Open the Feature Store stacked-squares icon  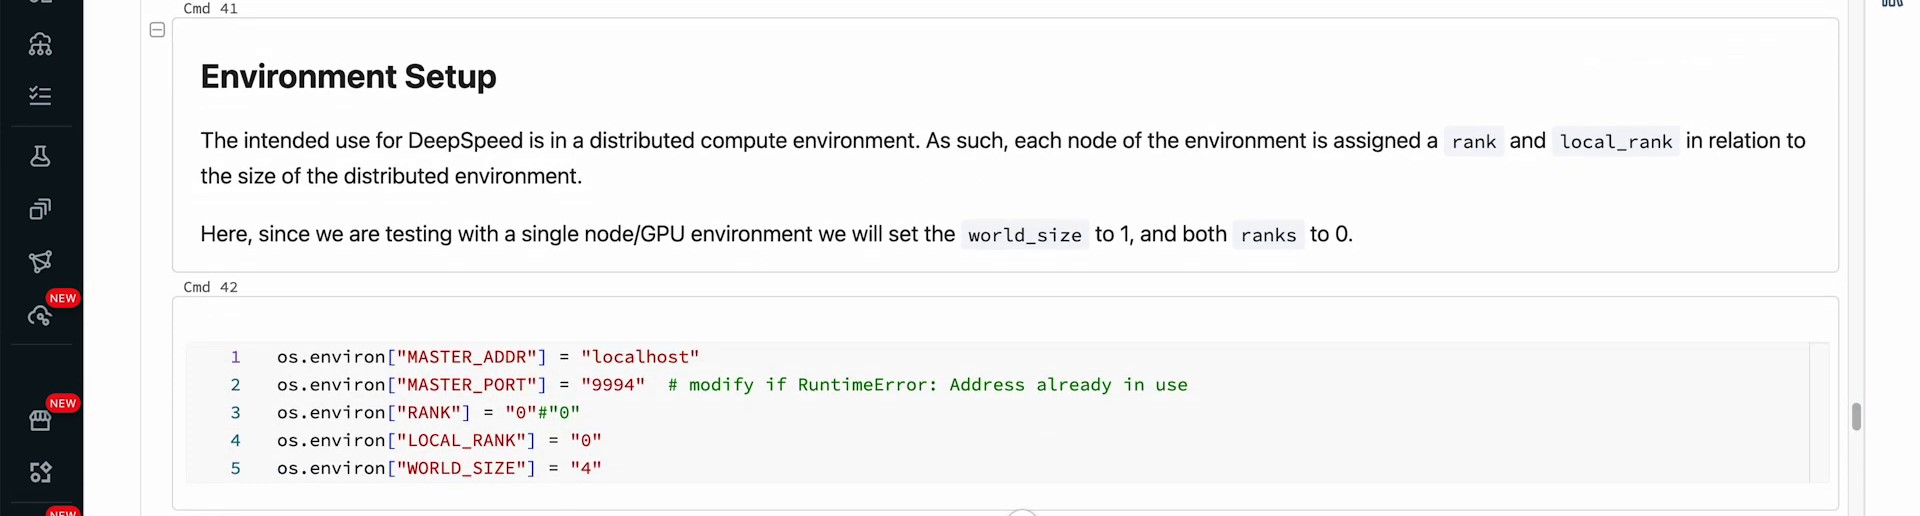(x=40, y=209)
